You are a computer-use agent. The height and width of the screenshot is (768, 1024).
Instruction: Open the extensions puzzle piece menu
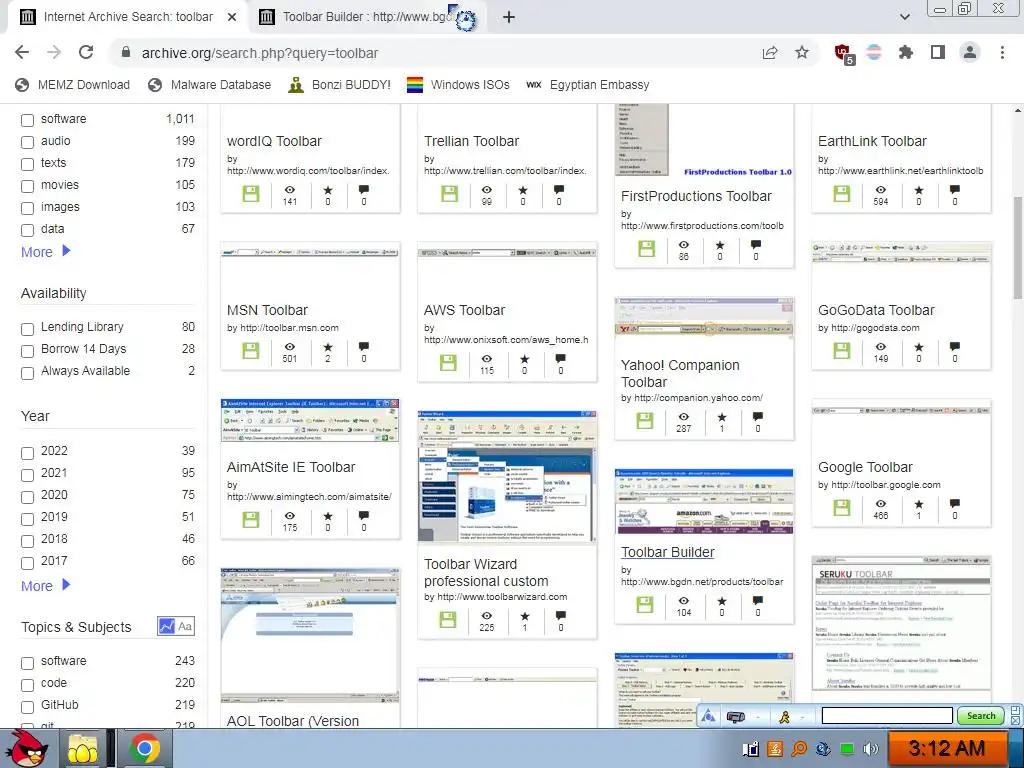coord(905,52)
